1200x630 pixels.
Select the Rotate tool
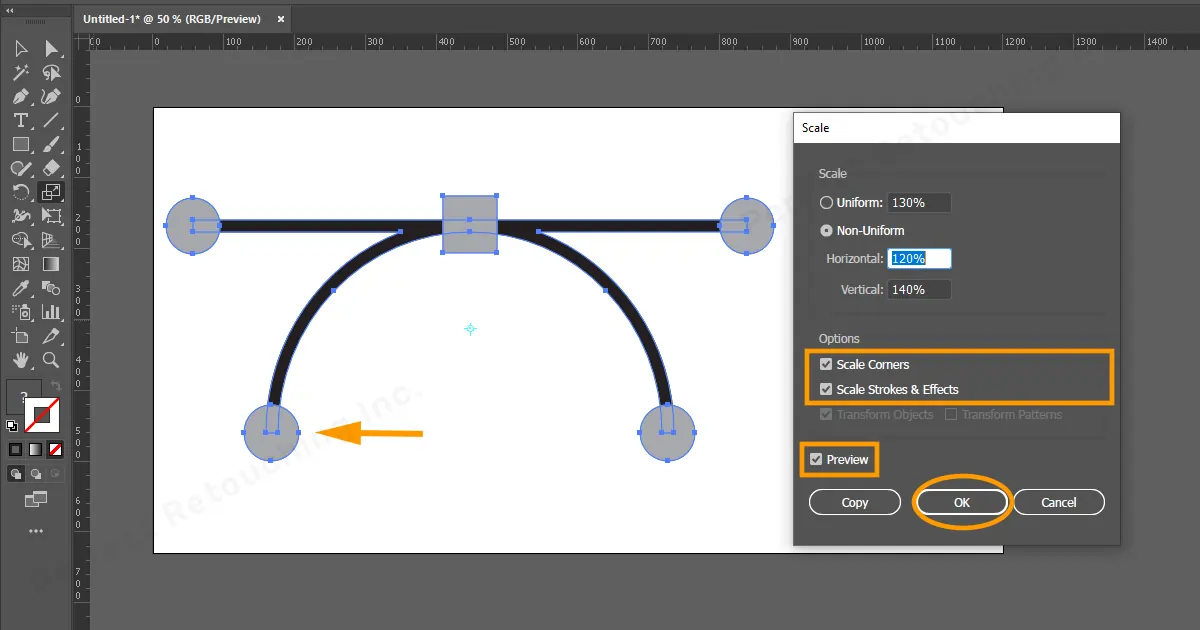(20, 192)
